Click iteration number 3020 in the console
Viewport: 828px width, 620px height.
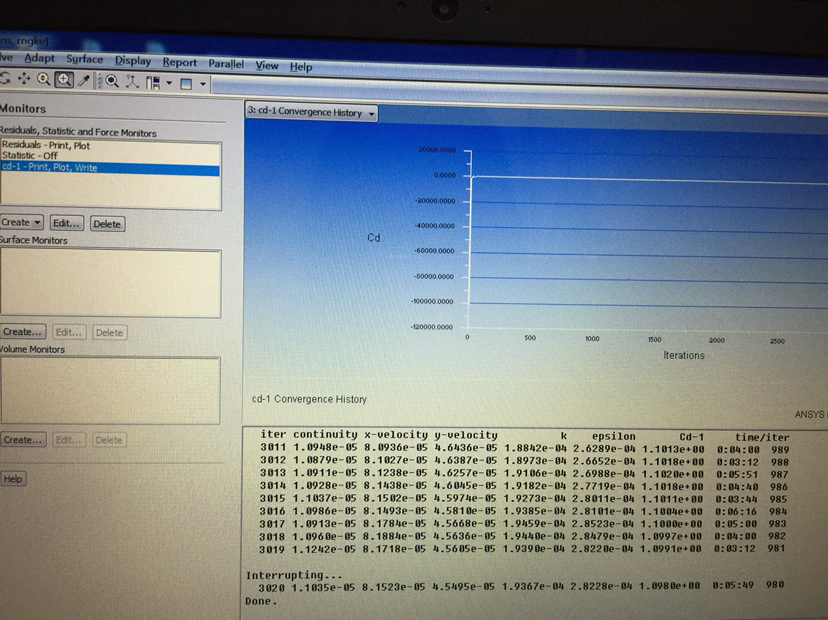271,587
